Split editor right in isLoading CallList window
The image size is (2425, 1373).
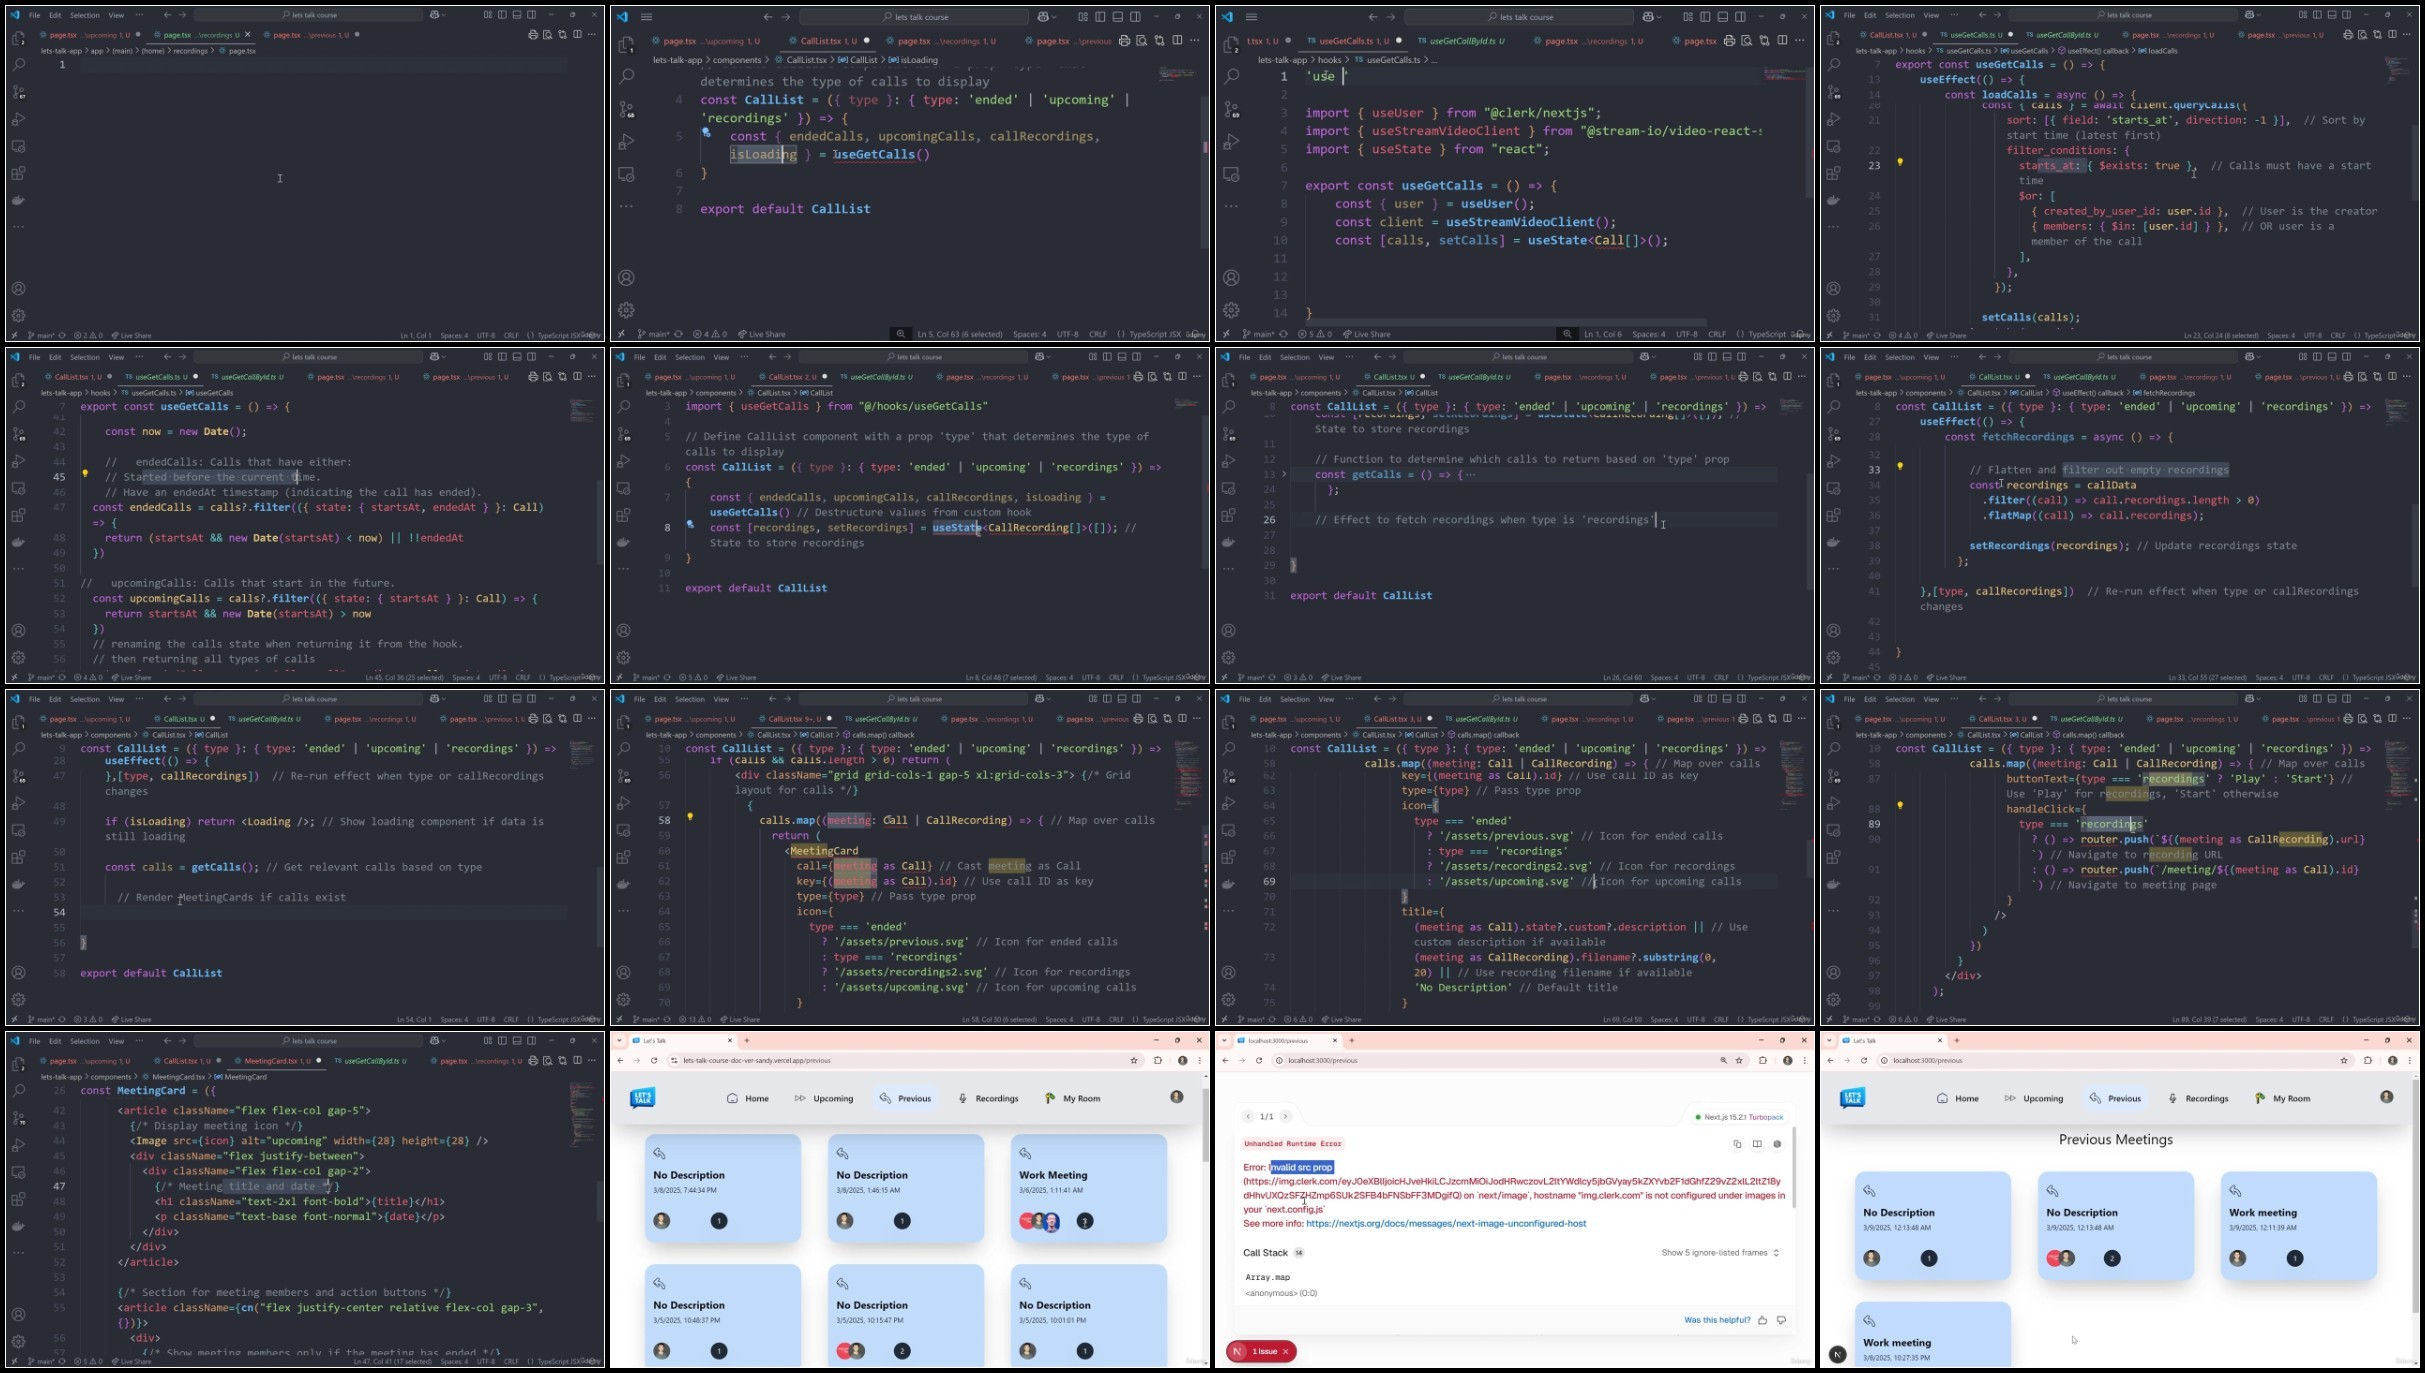pos(1177,41)
